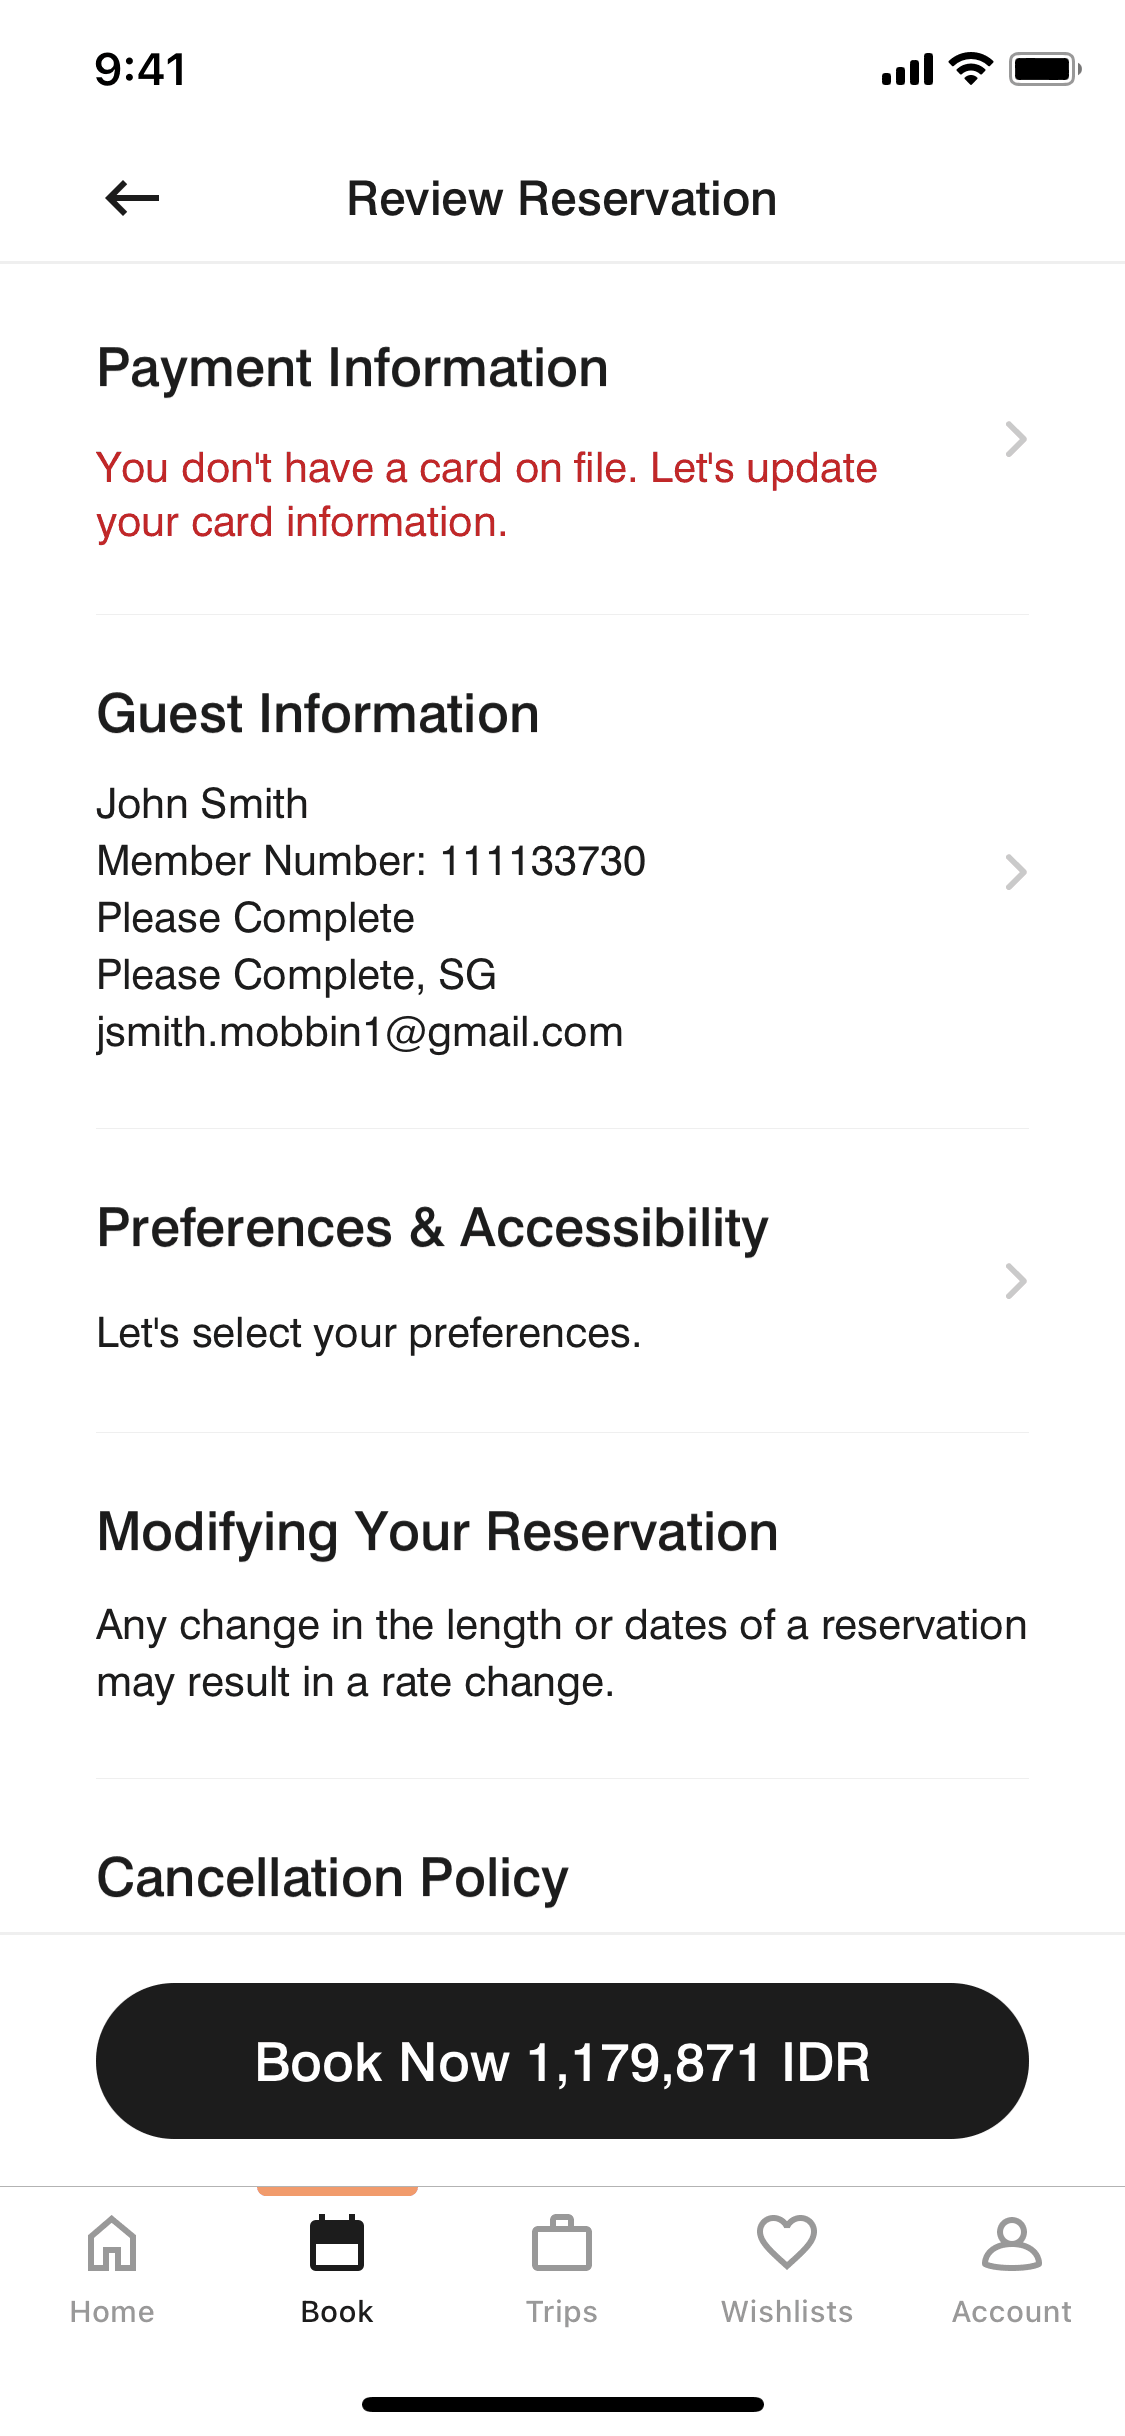
Task: Switch to the Wishlists tab label
Action: (787, 2312)
